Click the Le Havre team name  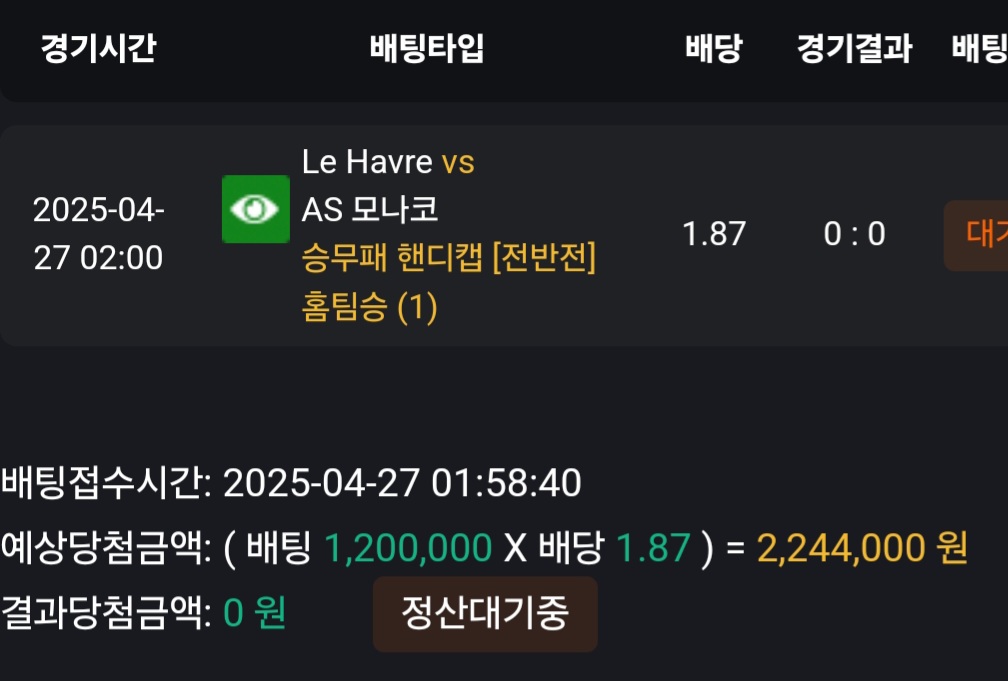click(x=367, y=161)
